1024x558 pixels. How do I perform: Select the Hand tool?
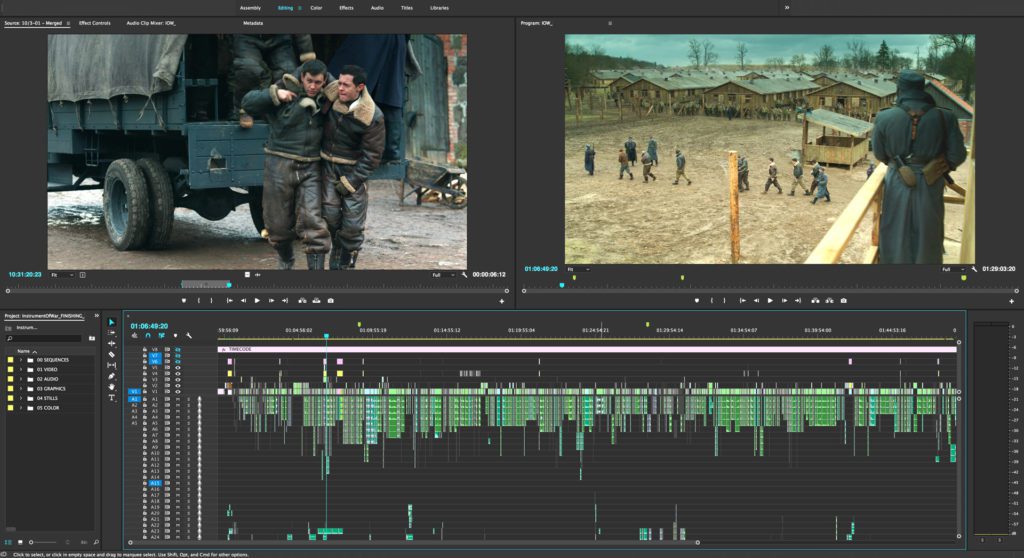click(x=112, y=387)
